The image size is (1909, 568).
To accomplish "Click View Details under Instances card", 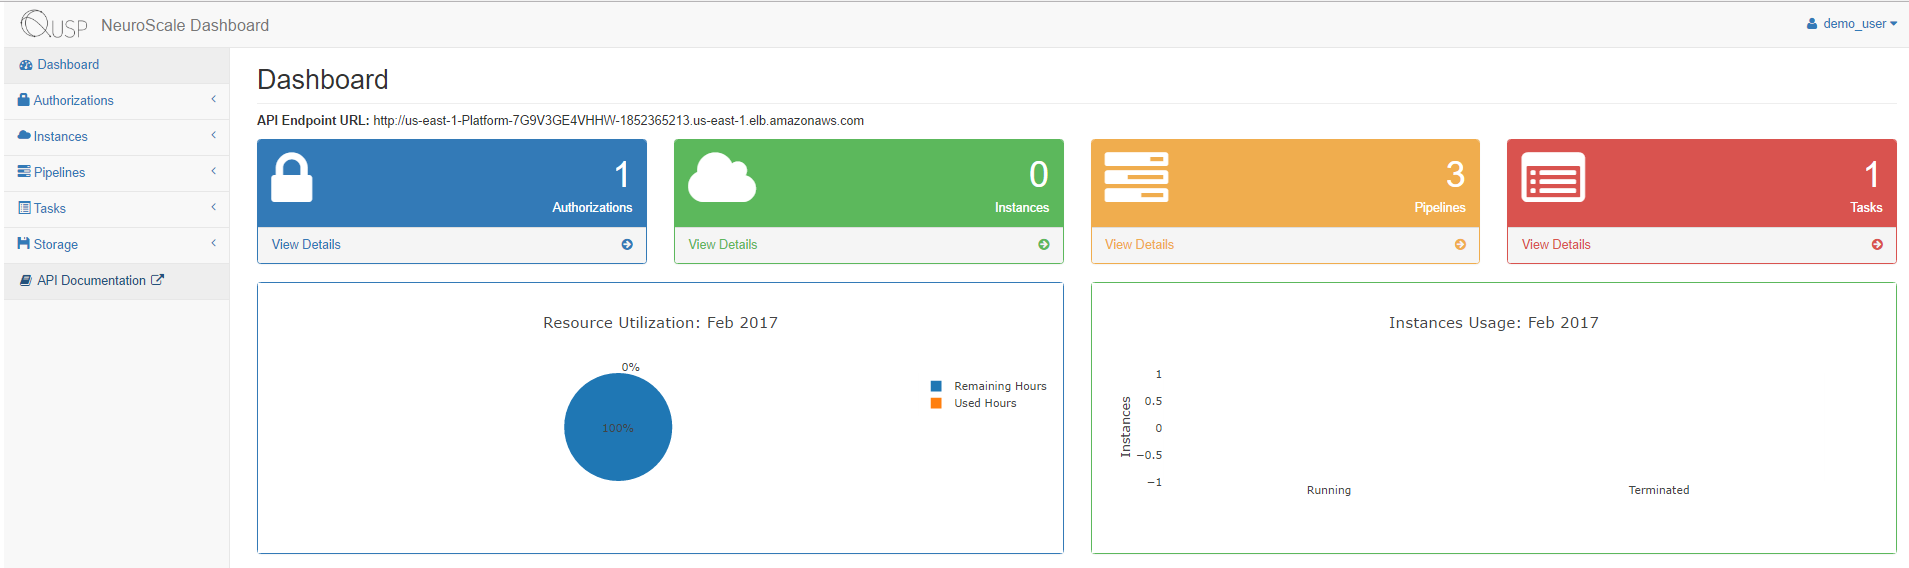I will click(723, 245).
